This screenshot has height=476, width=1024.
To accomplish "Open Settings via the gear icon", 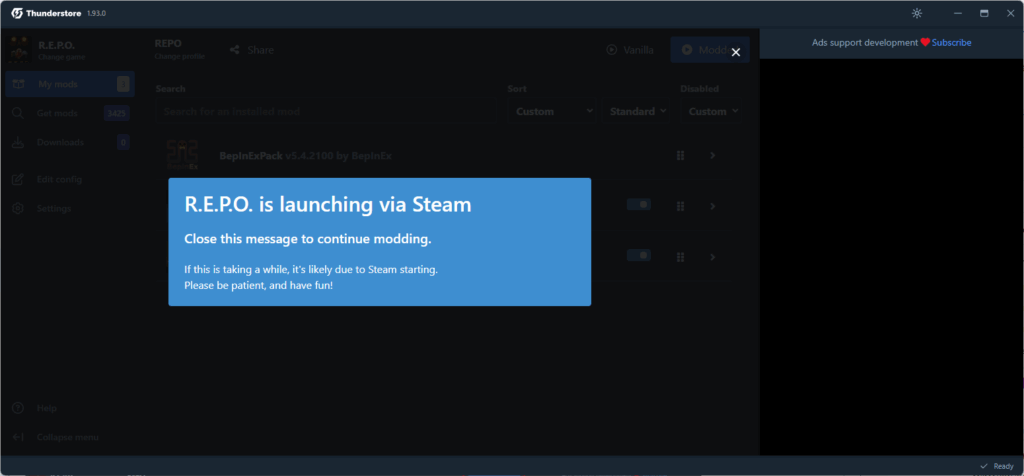I will point(18,208).
